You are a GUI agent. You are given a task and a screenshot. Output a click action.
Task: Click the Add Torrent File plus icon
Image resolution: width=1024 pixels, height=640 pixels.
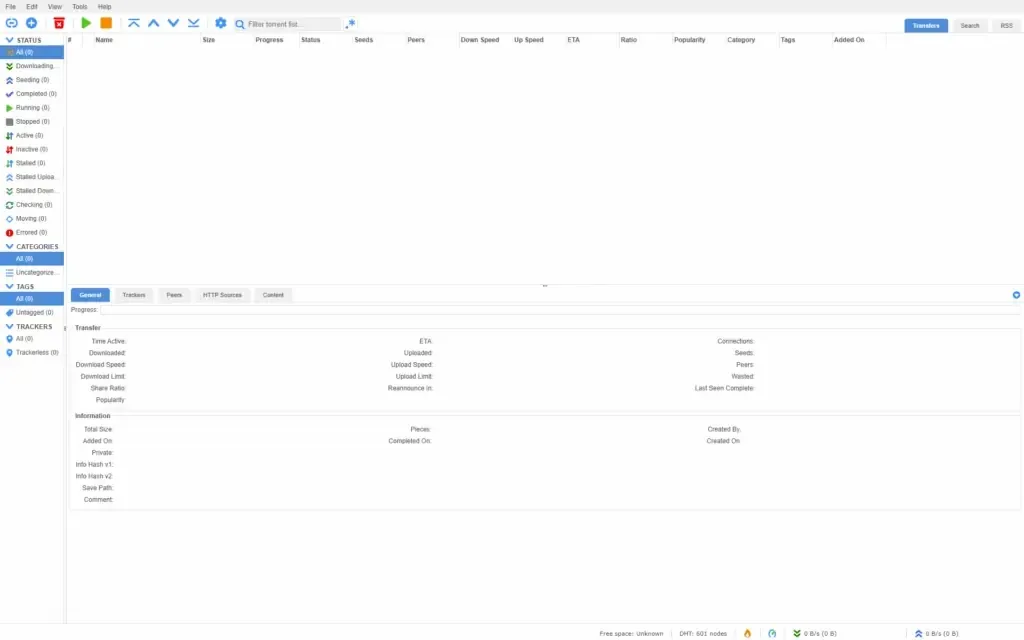(31, 23)
